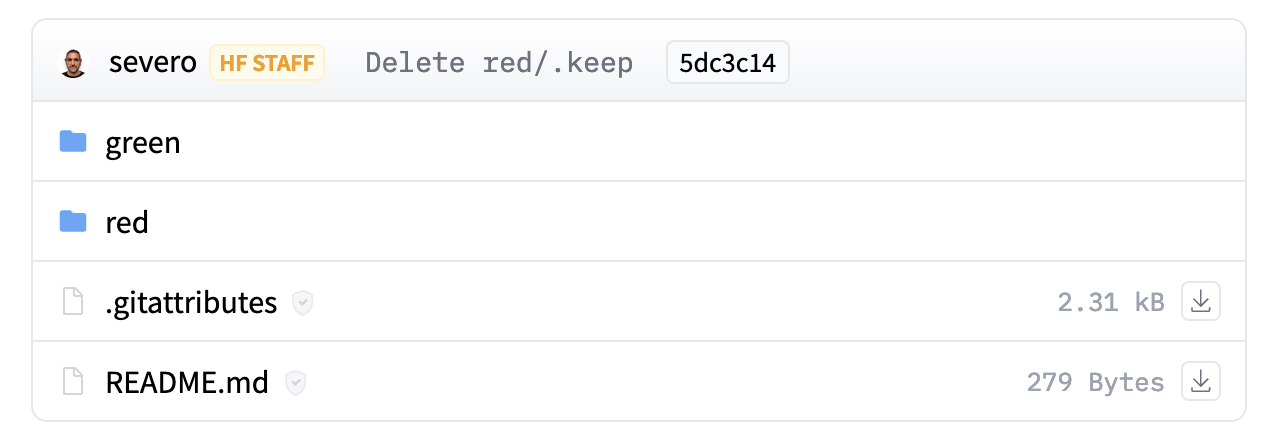
Task: Click the 2.31 kB file size
Action: point(1110,302)
